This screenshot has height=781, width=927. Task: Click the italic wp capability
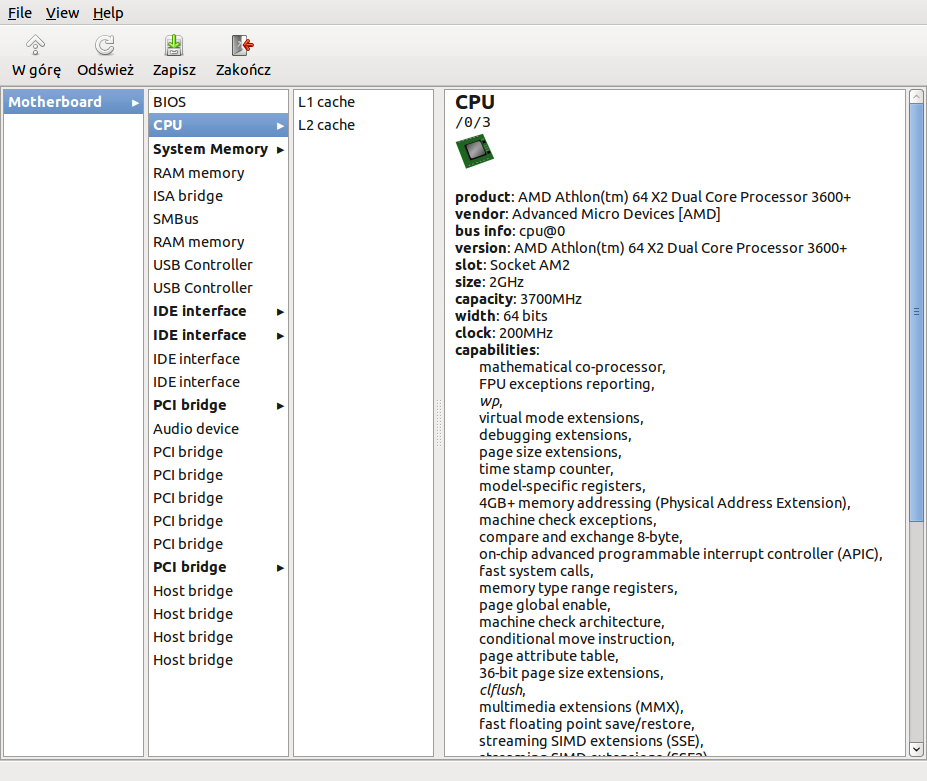coord(491,401)
